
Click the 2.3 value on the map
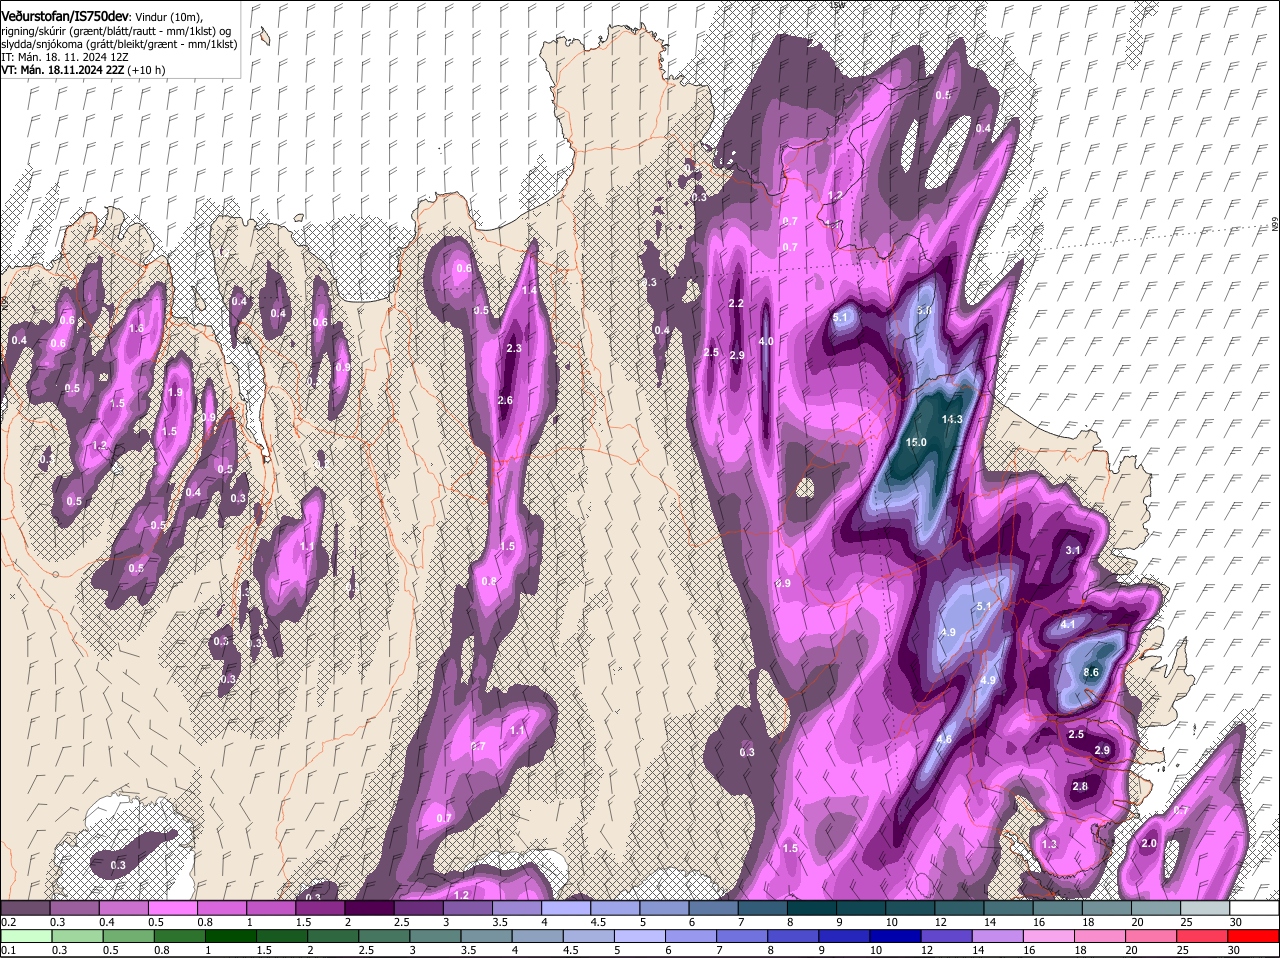click(x=515, y=348)
